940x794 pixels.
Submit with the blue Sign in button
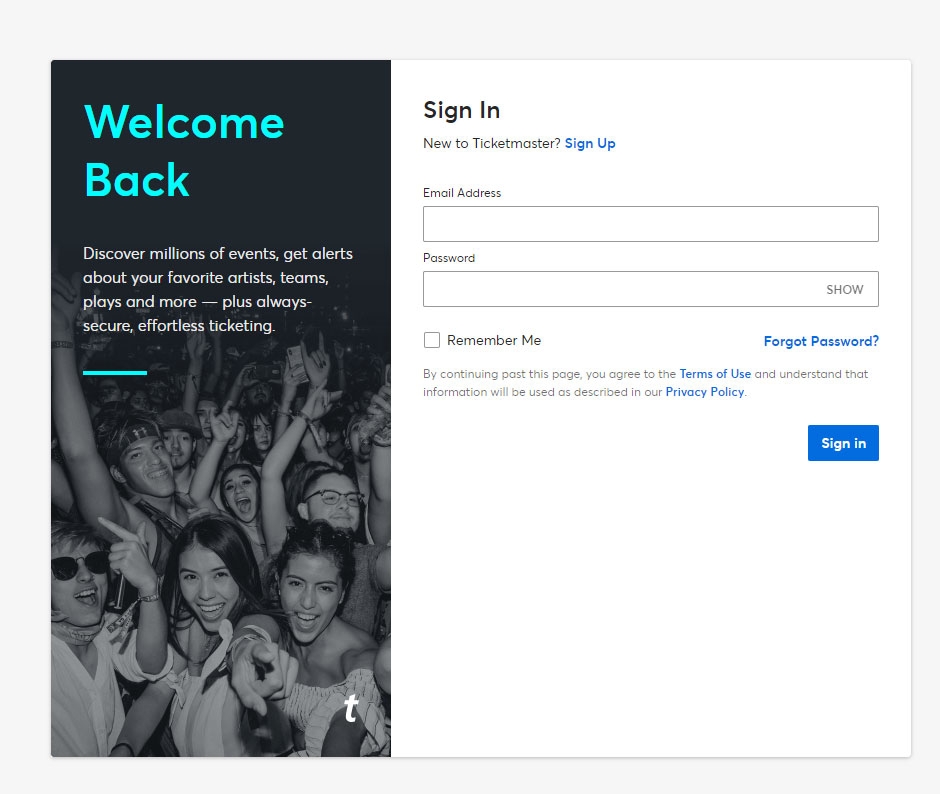click(843, 443)
